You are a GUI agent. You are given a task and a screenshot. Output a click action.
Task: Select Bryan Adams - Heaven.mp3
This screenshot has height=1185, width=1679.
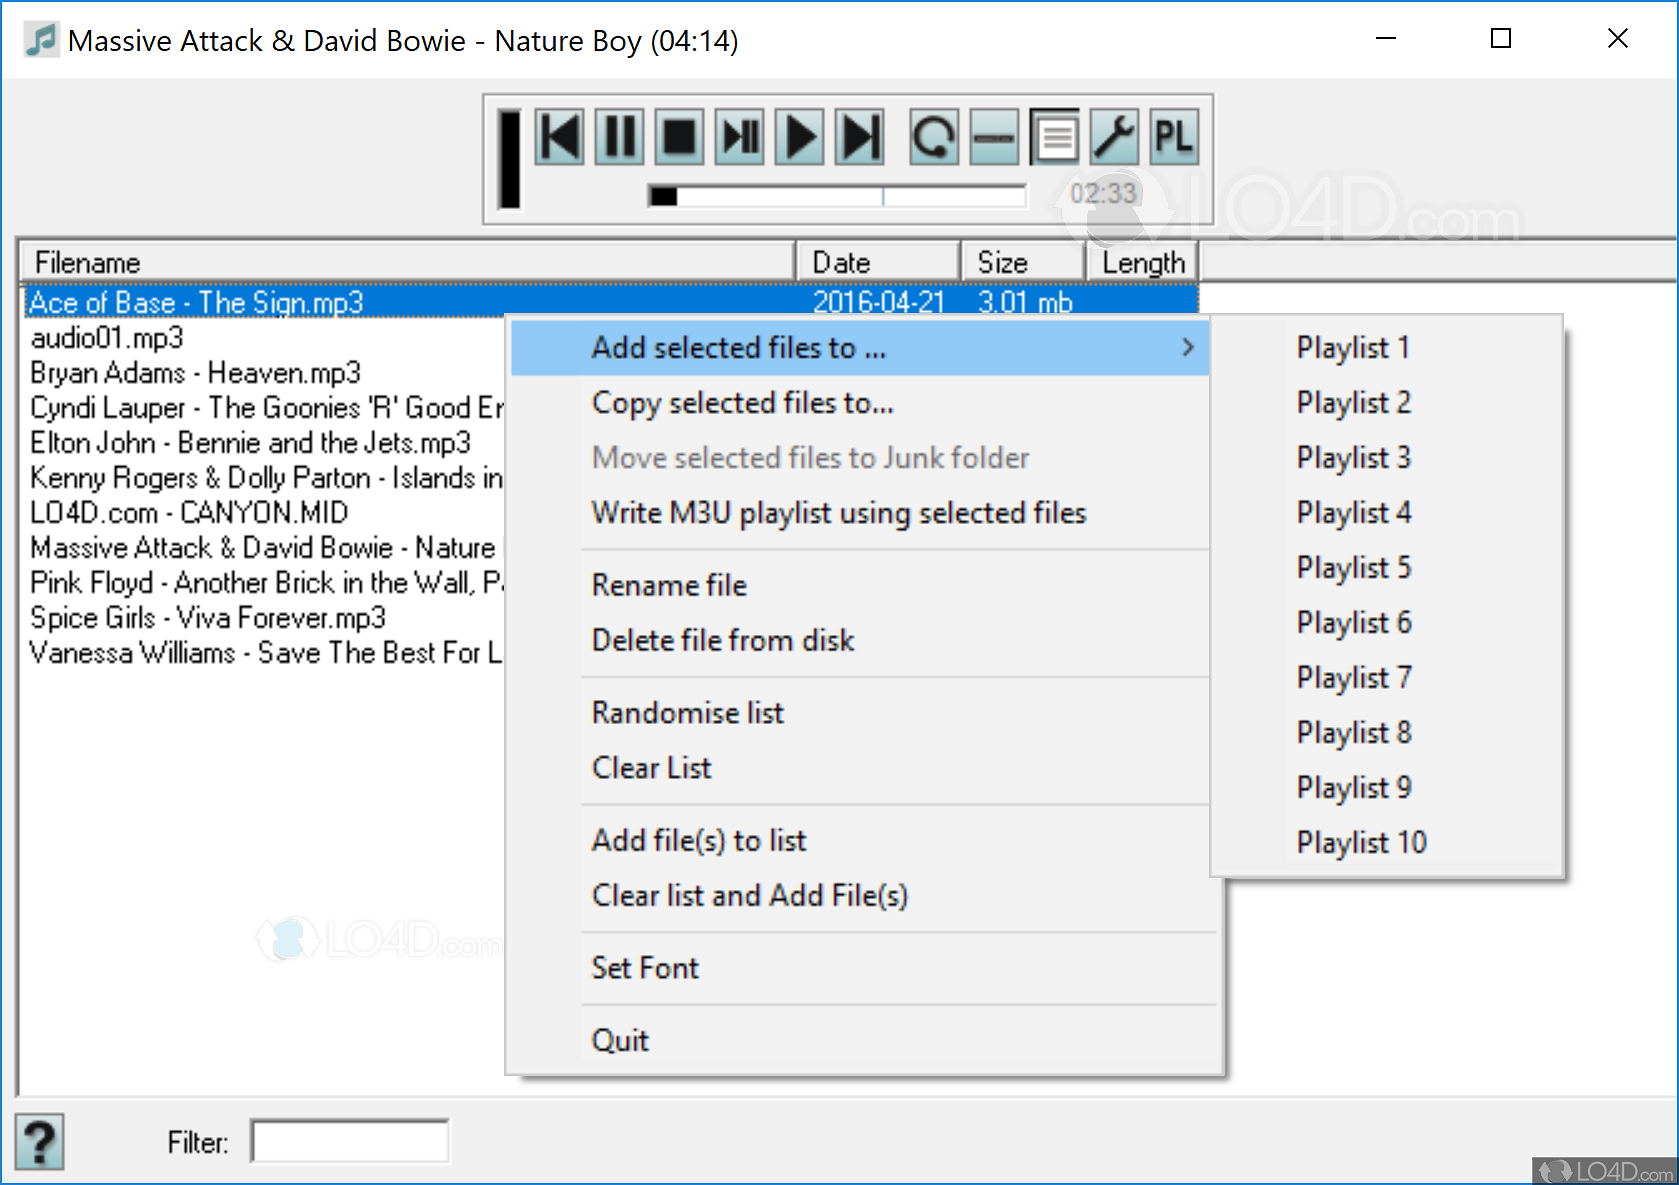pos(195,373)
